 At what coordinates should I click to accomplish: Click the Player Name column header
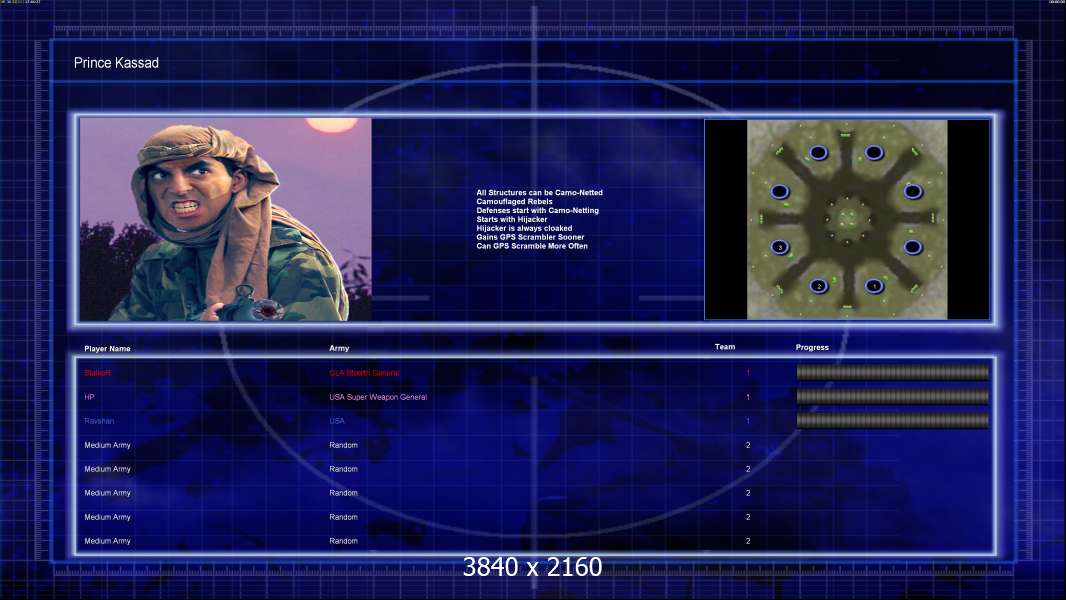click(x=107, y=349)
